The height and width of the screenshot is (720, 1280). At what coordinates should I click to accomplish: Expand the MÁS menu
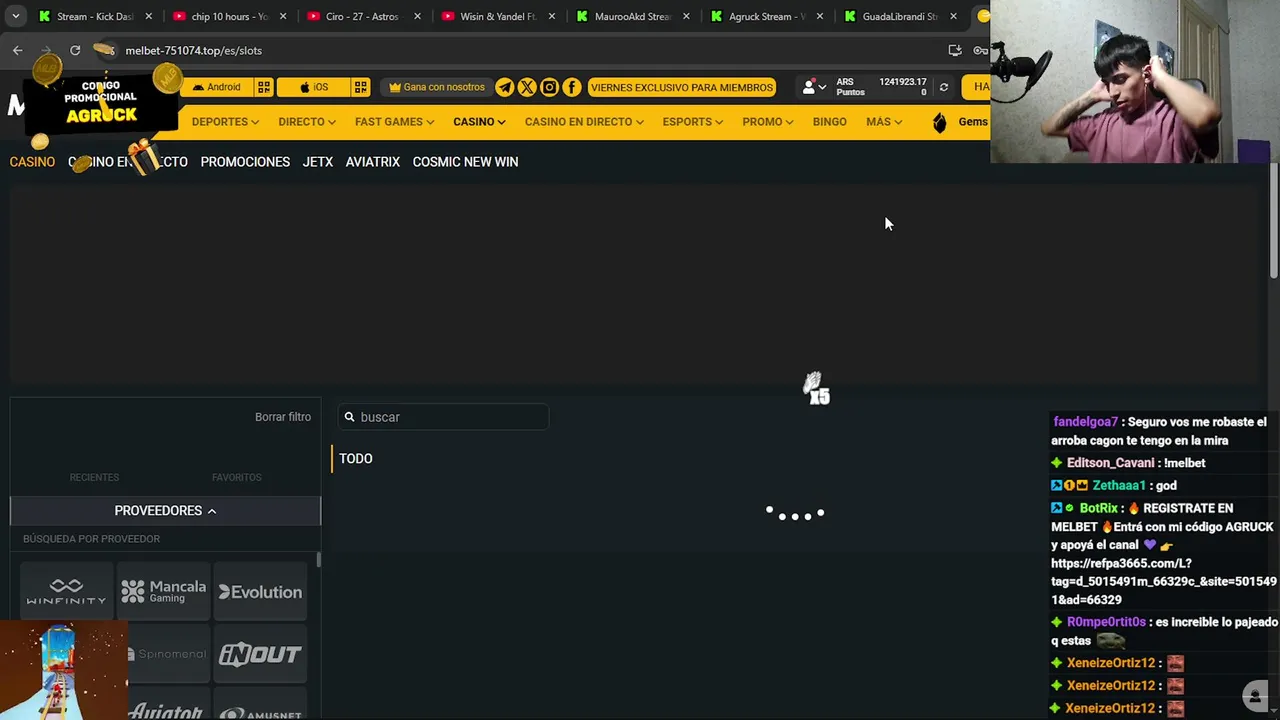tap(884, 122)
